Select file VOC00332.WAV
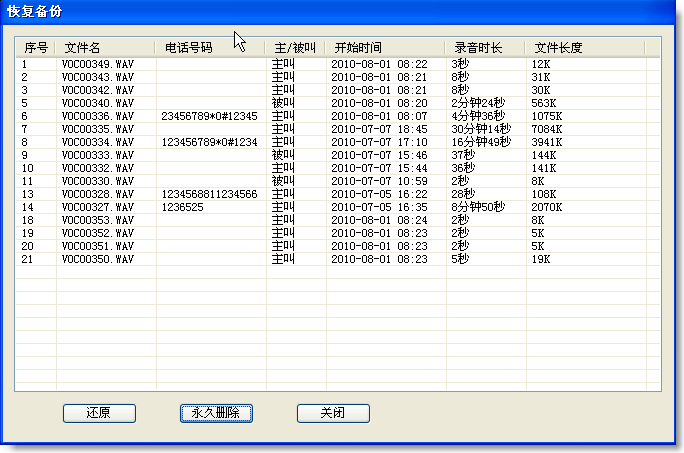The image size is (684, 453). pos(98,168)
